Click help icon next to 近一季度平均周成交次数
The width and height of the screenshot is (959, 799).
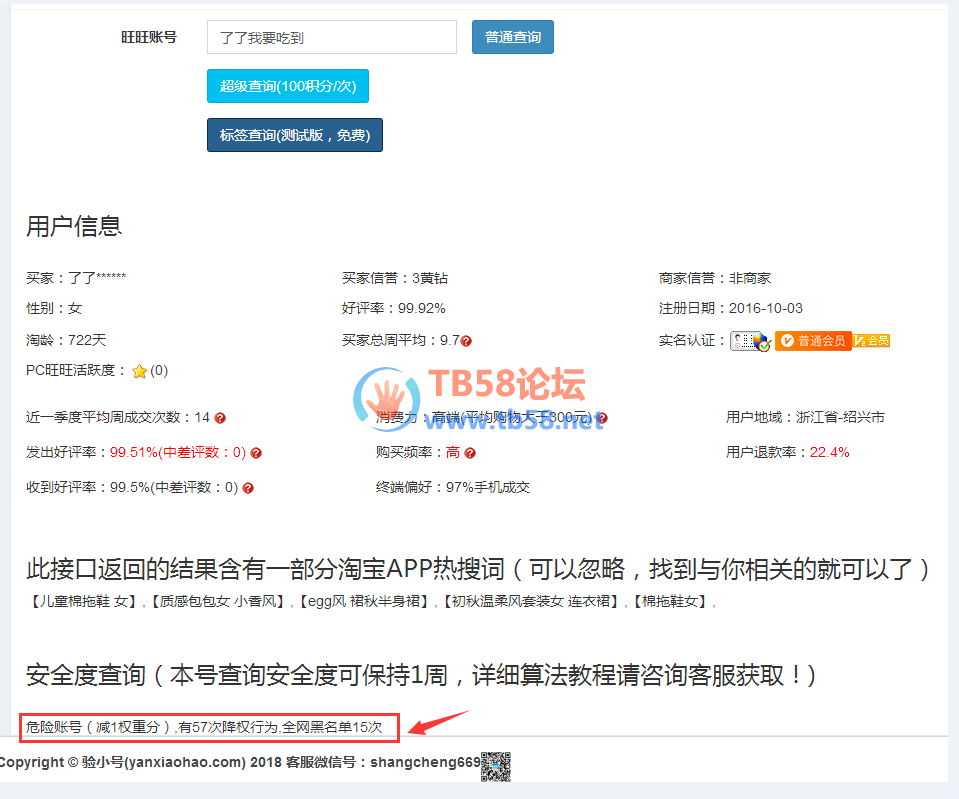click(220, 418)
